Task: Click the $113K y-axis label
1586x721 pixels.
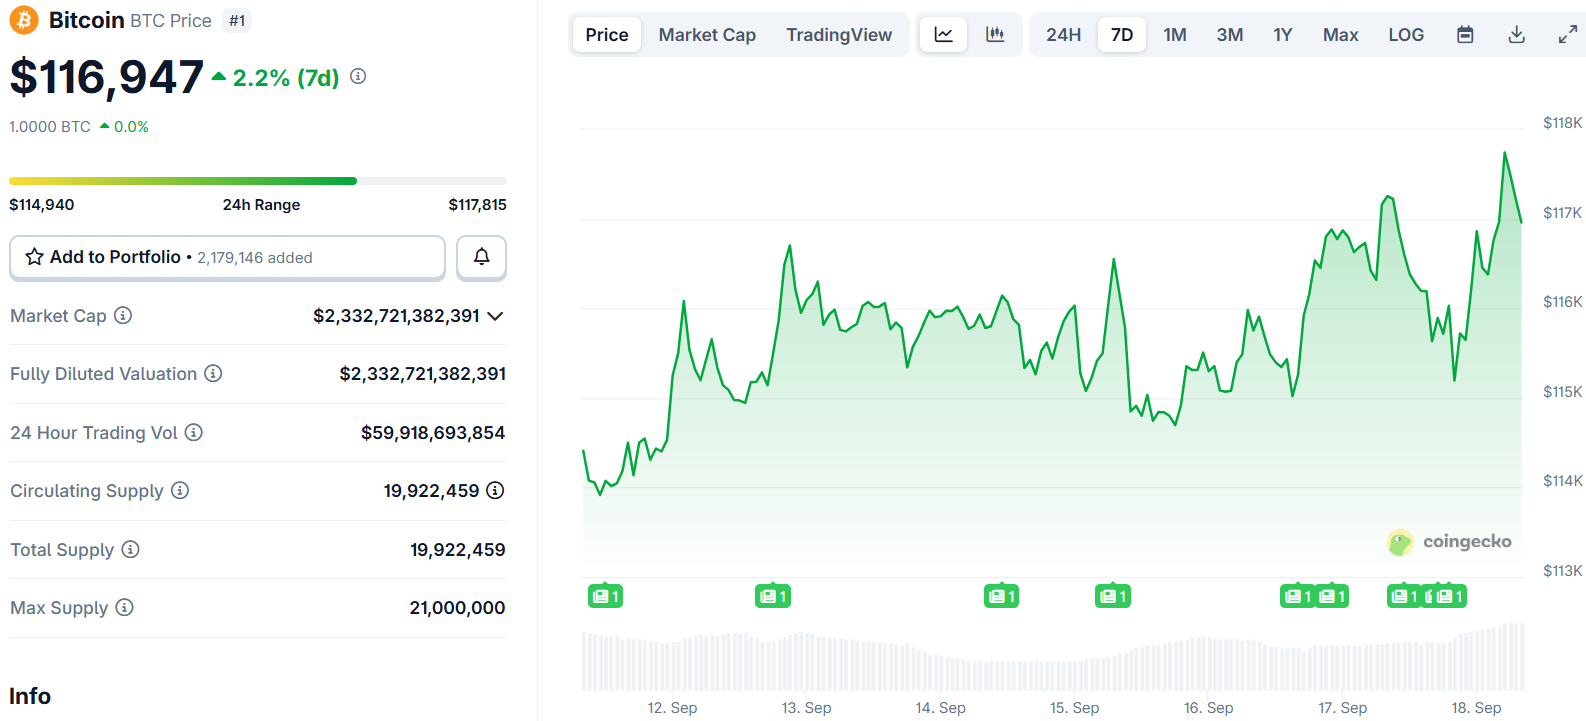Action: 1563,571
